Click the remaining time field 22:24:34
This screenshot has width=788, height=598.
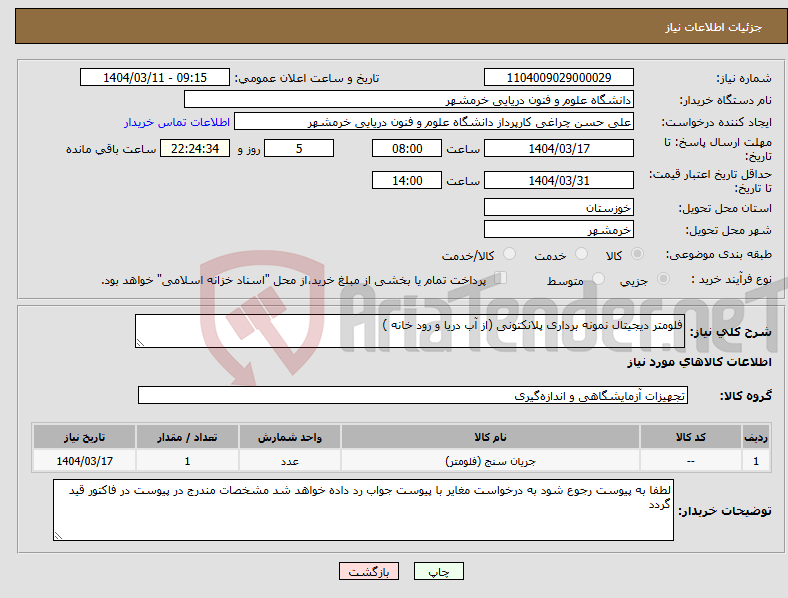coord(195,148)
